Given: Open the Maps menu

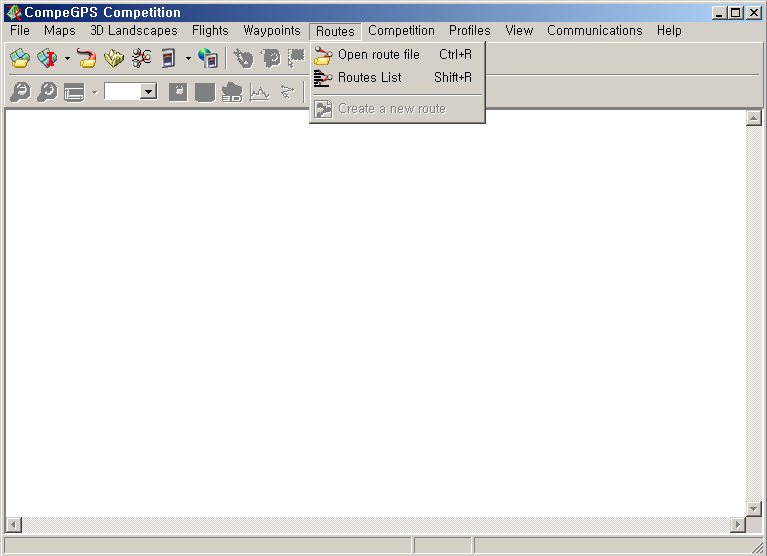Looking at the screenshot, I should tap(60, 31).
